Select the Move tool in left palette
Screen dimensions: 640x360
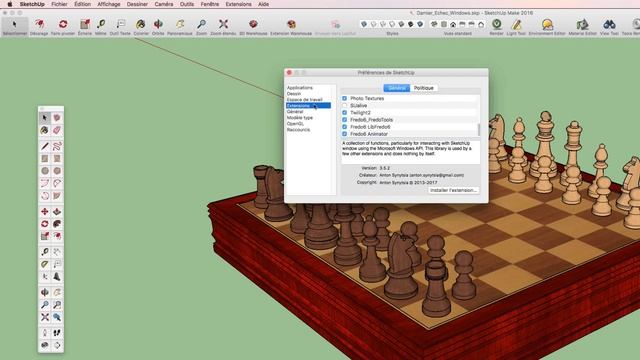click(x=45, y=211)
